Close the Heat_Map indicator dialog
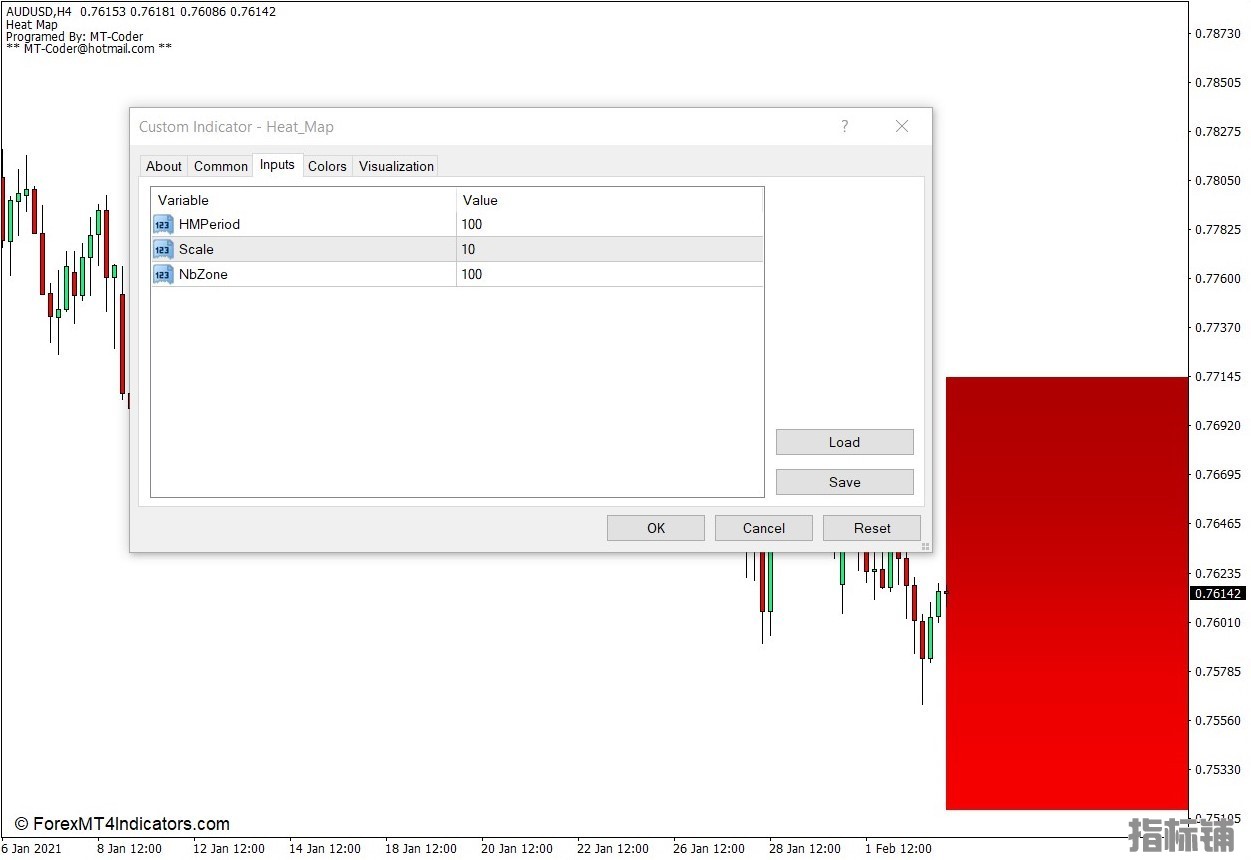The image size is (1251, 860). point(902,126)
